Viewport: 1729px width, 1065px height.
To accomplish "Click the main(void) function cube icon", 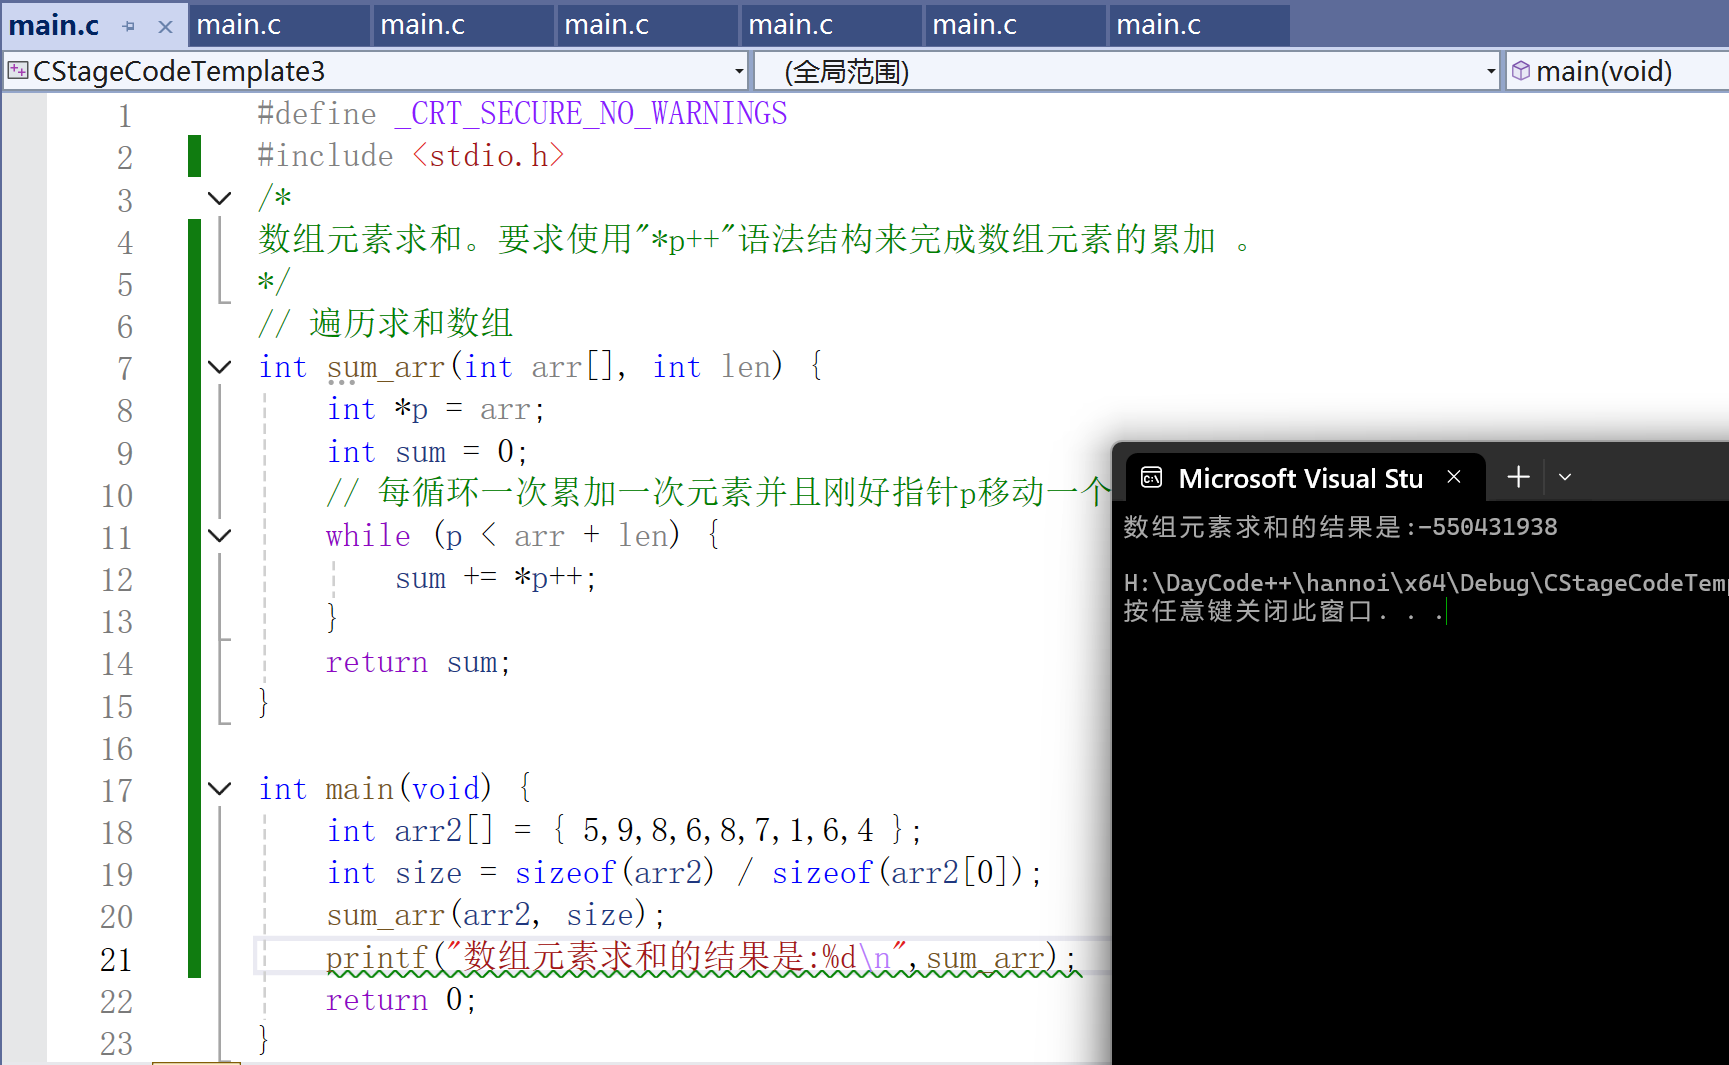I will point(1521,71).
